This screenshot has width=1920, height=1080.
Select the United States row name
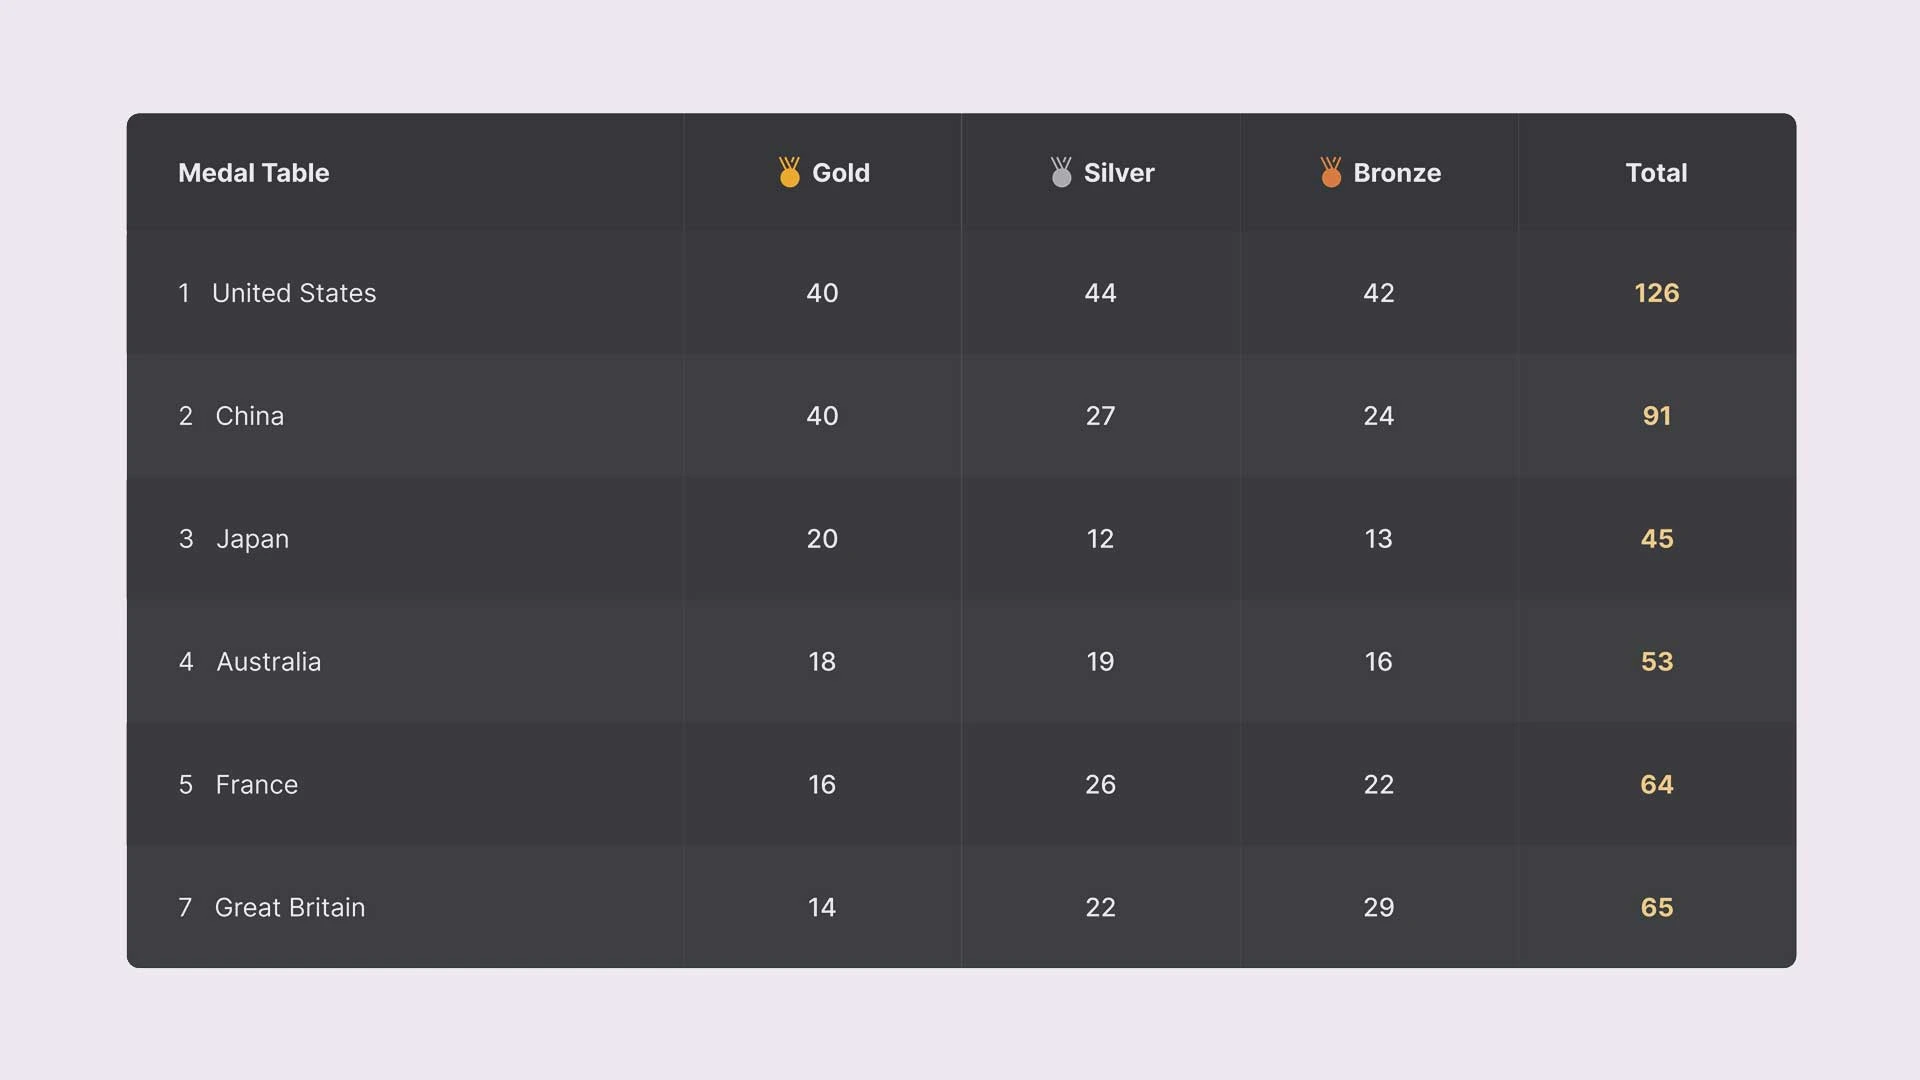(294, 293)
